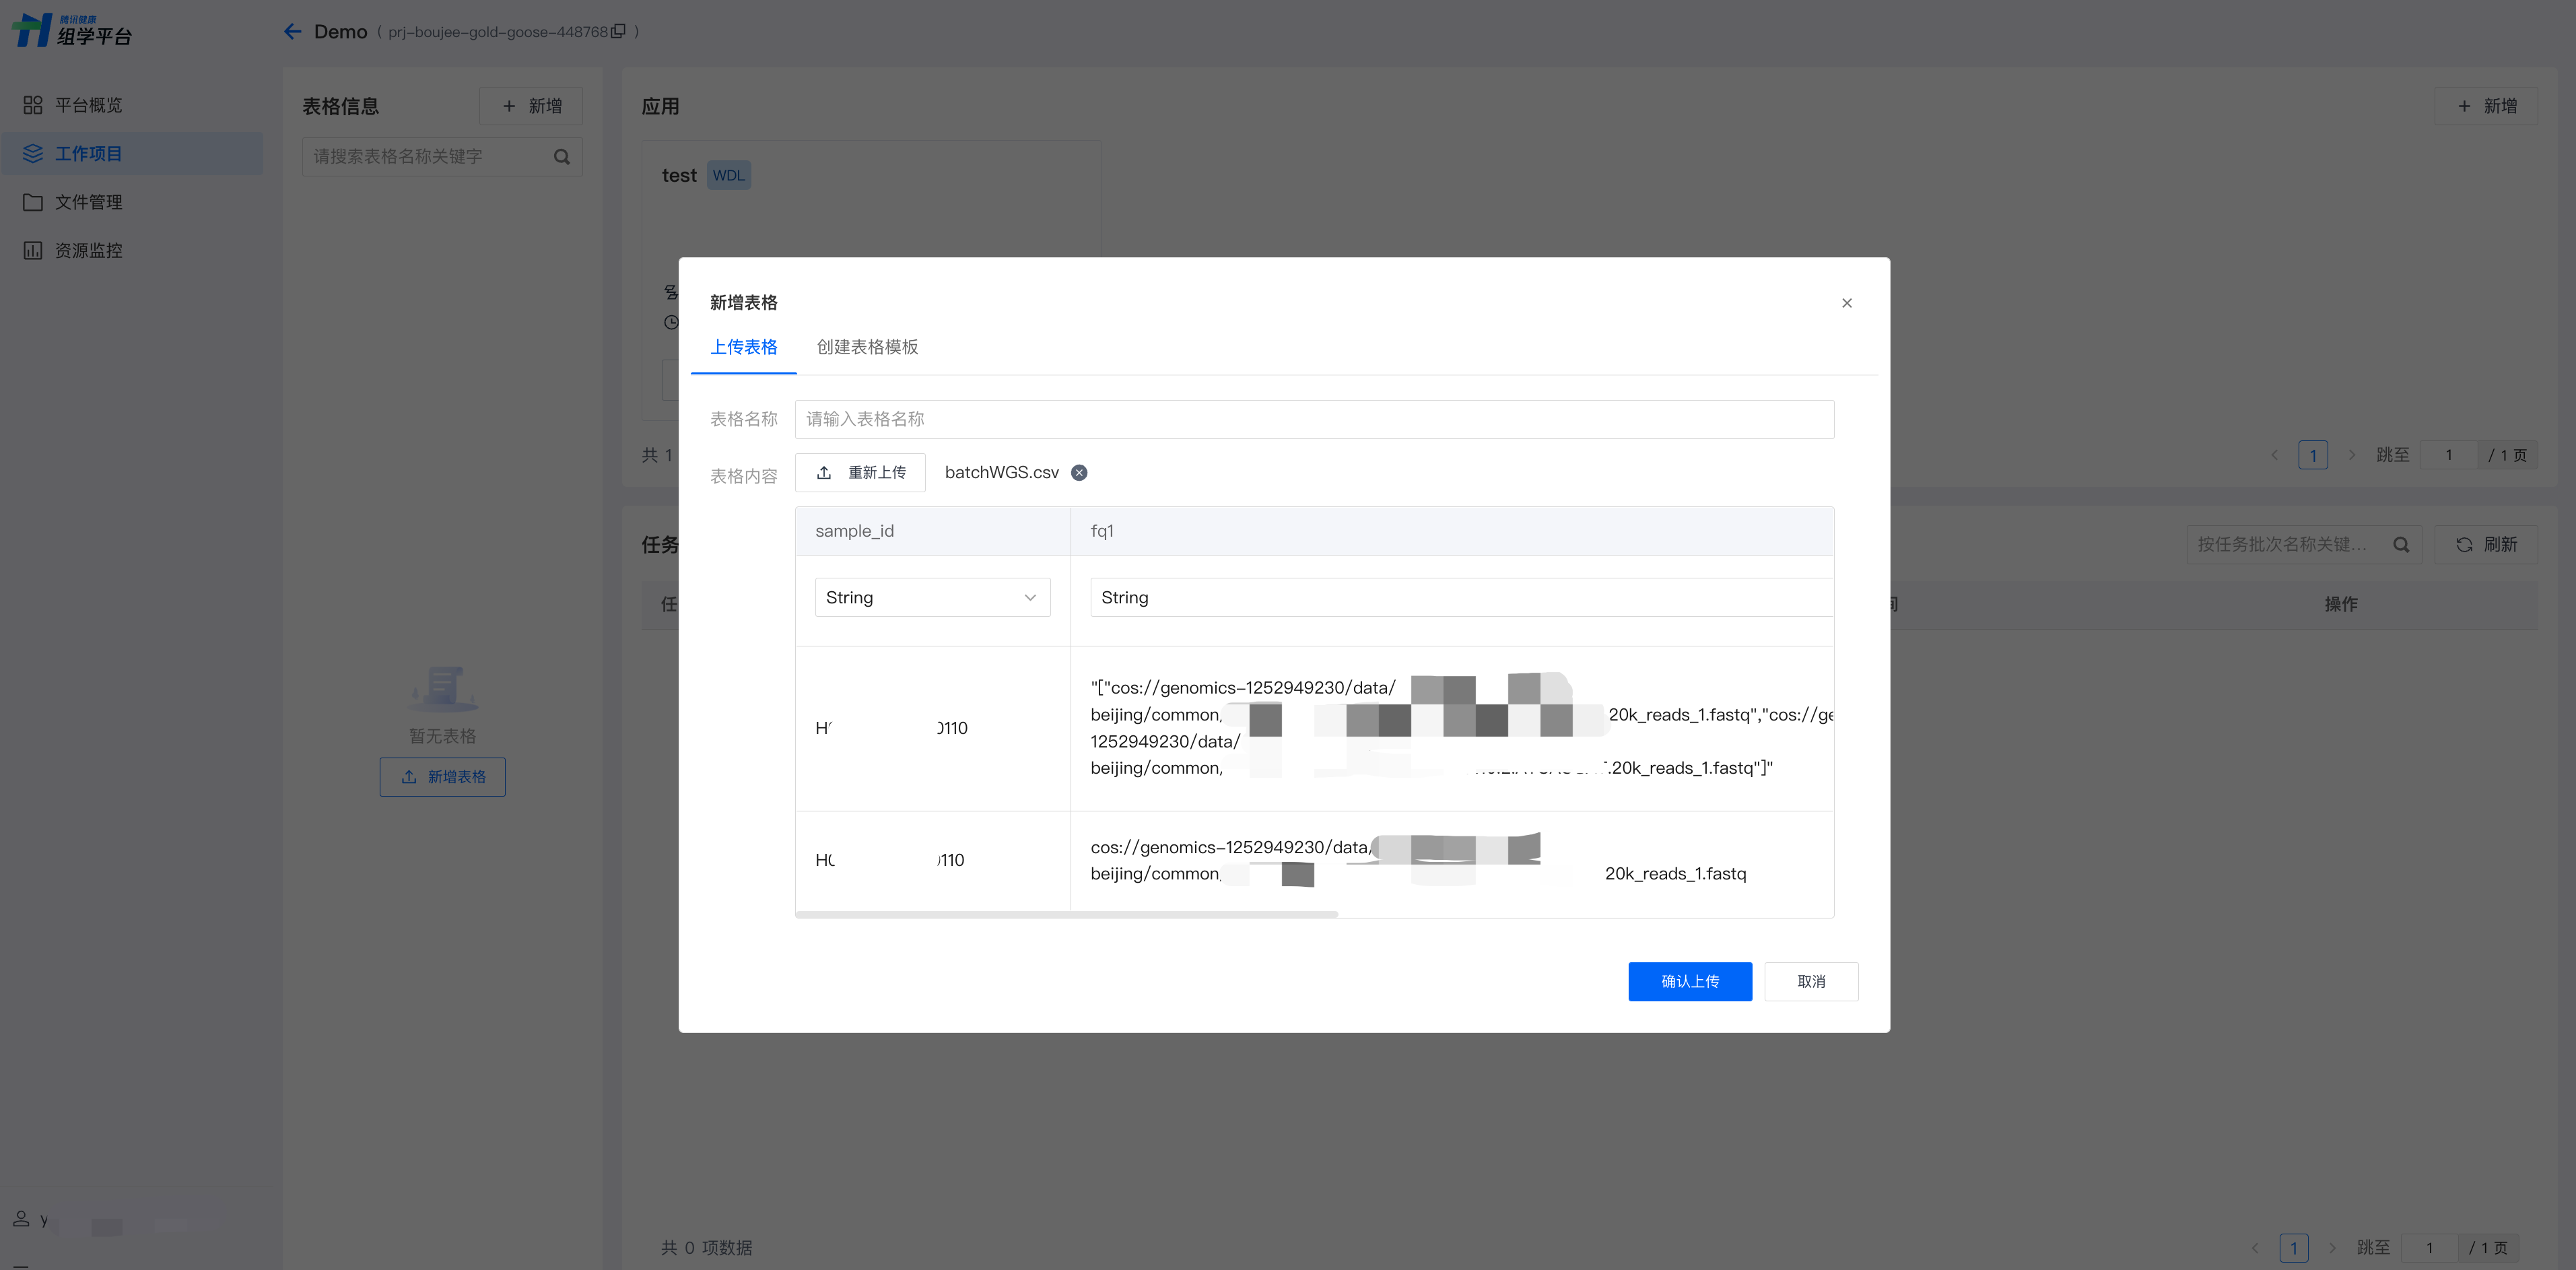Viewport: 2576px width, 1270px height.
Task: Open 文件管理 in sidebar
Action: [x=88, y=202]
